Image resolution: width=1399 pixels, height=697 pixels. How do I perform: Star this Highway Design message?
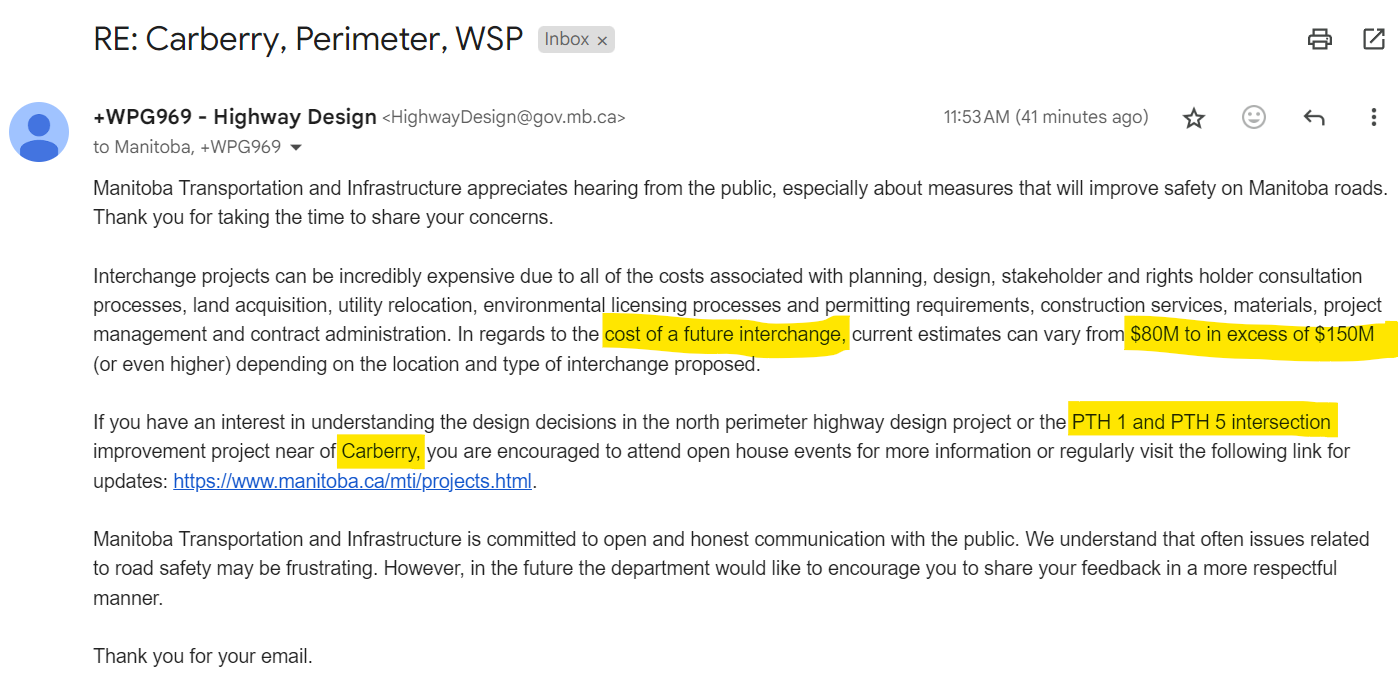(x=1193, y=118)
